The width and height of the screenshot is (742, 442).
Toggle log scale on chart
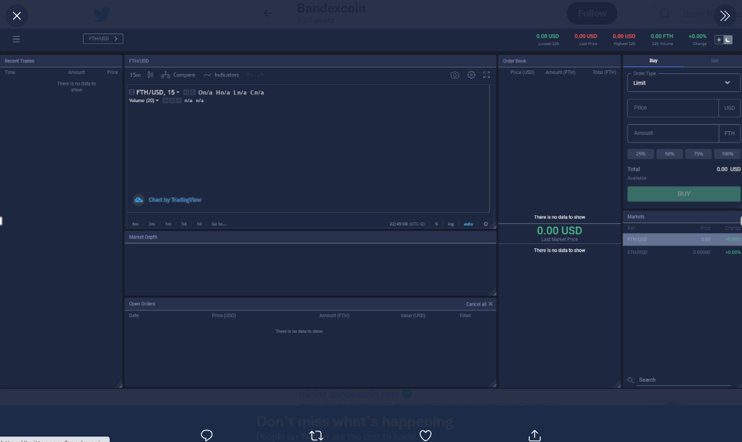tap(451, 224)
